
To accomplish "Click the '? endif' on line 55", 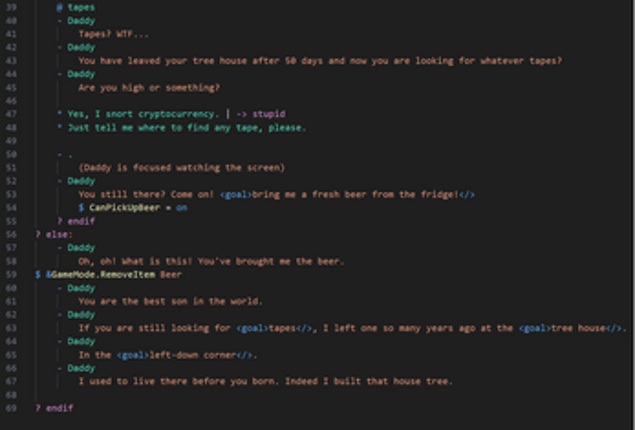I will (76, 221).
